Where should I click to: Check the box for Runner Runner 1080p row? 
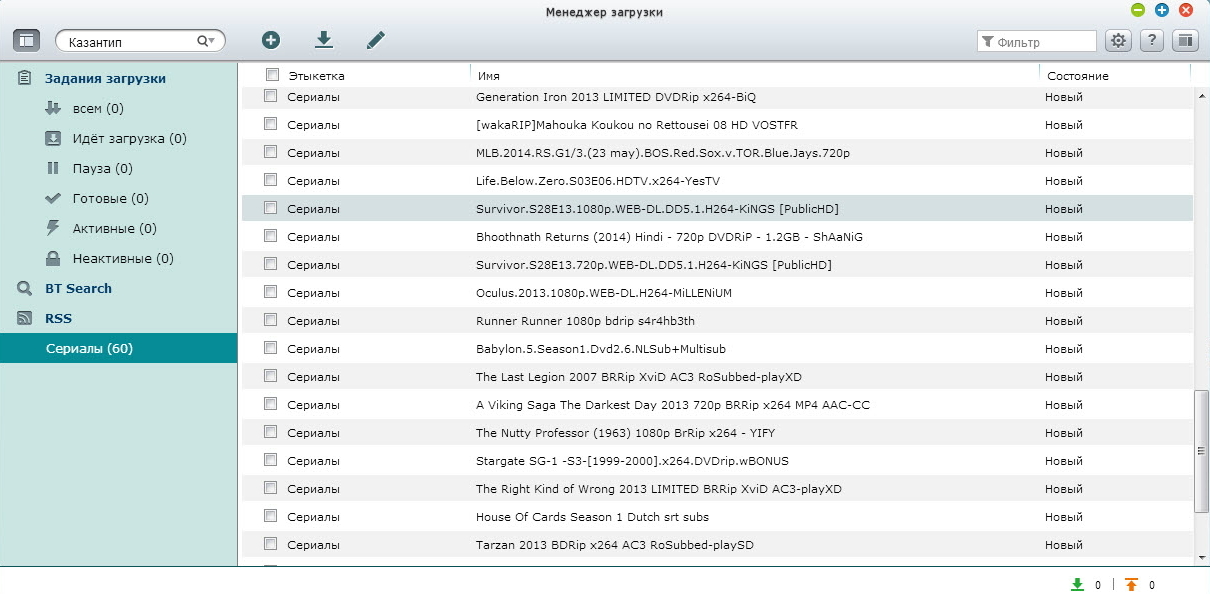point(270,320)
